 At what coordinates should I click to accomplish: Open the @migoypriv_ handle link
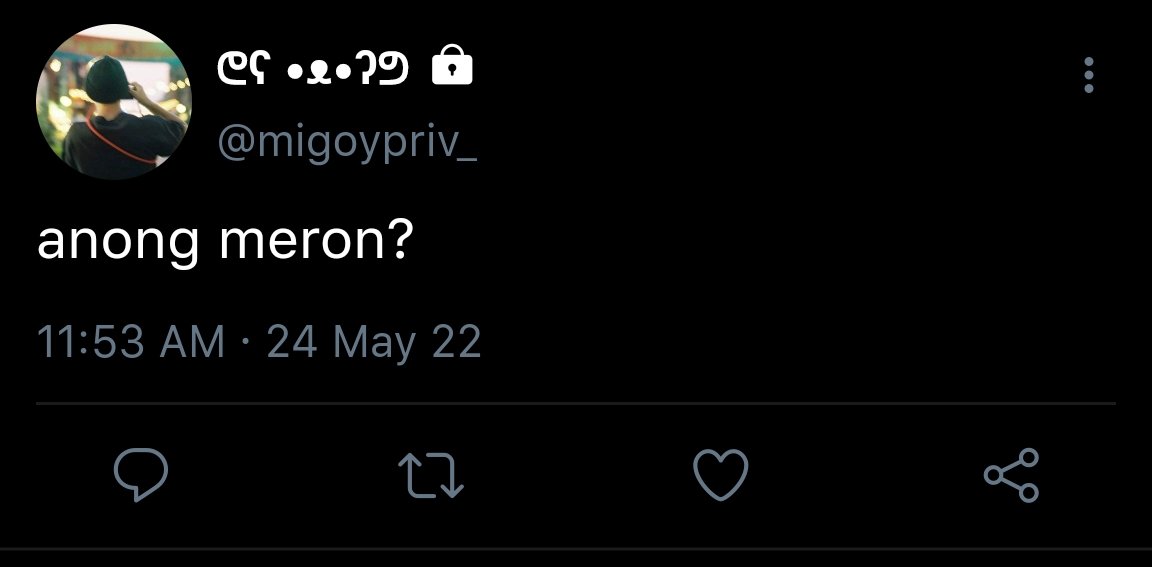347,140
